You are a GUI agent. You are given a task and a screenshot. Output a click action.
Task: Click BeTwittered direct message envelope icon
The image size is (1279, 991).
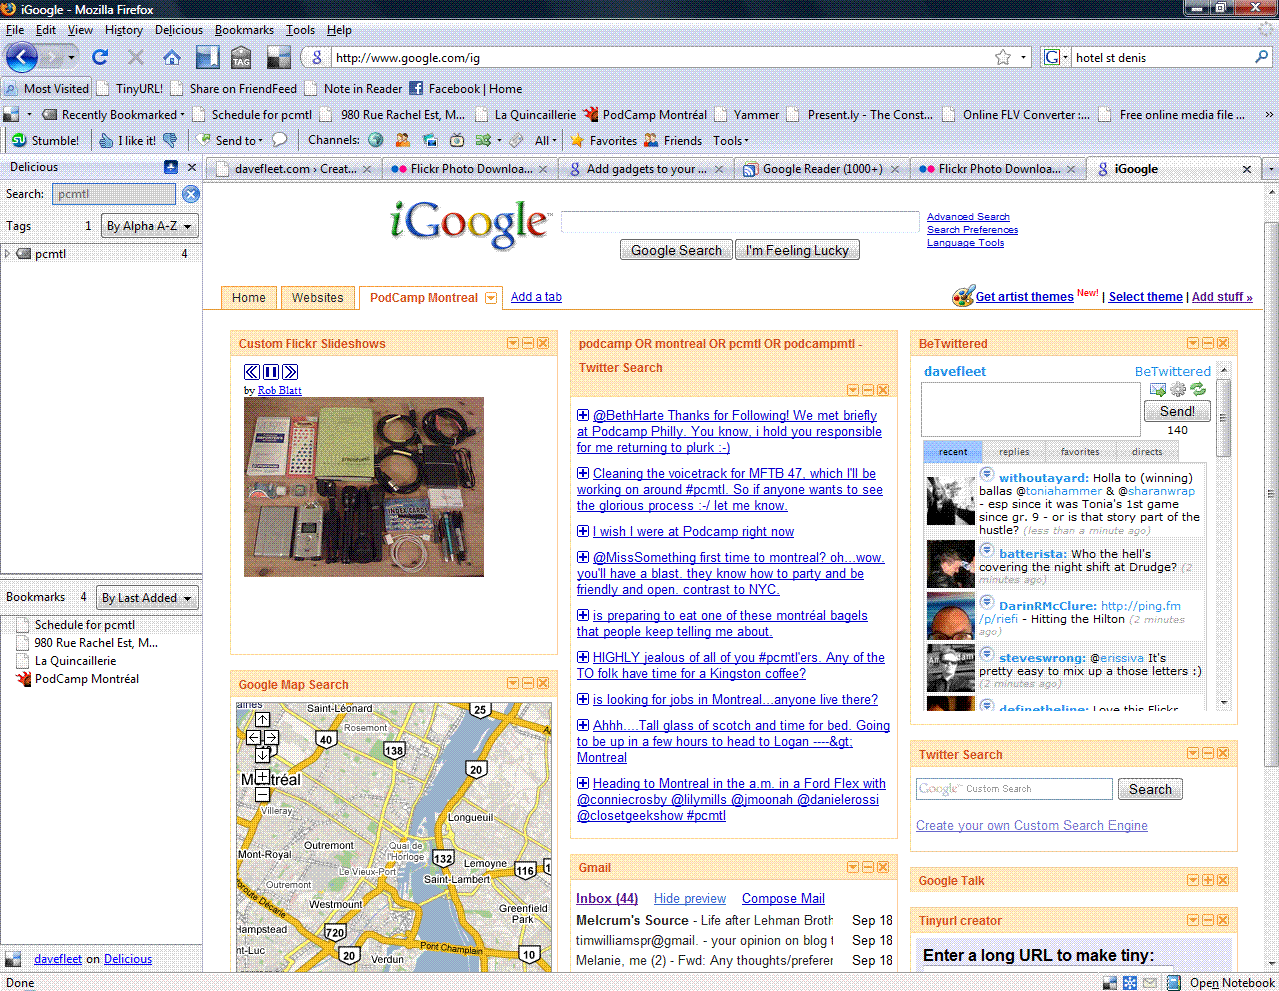[x=1158, y=389]
